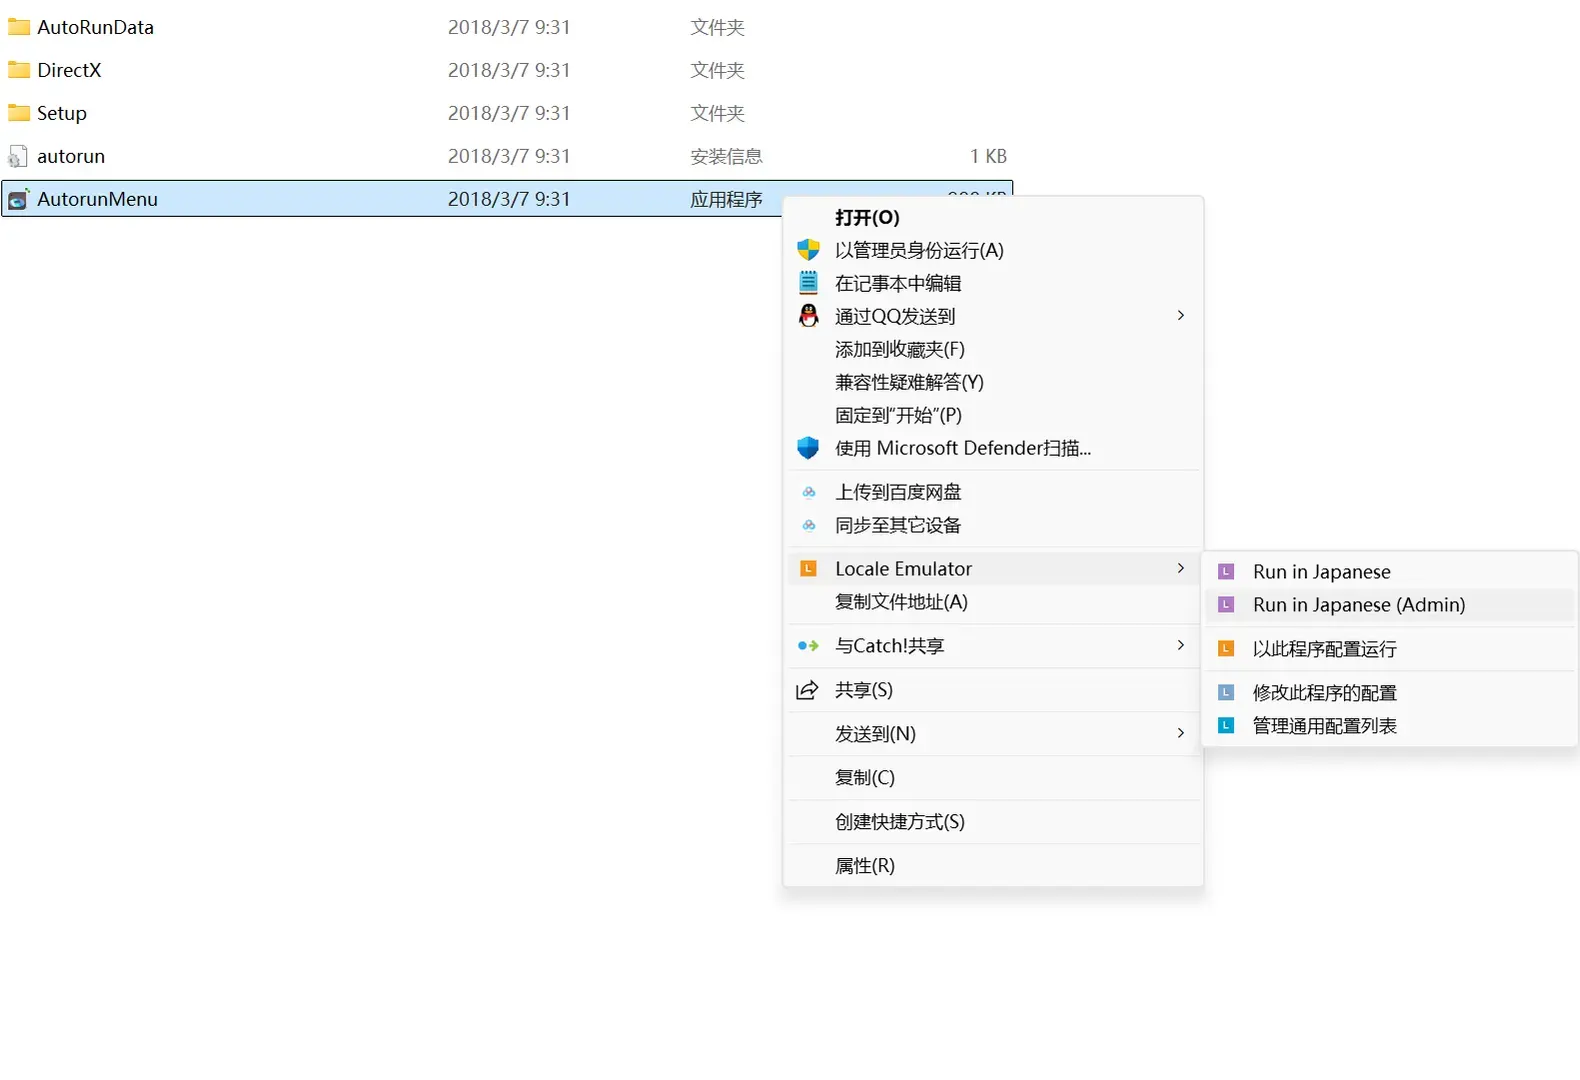Screen dimensions: 1580x1080
Task: Click the purple icon beside Run in Japanese
Action: (x=1226, y=572)
